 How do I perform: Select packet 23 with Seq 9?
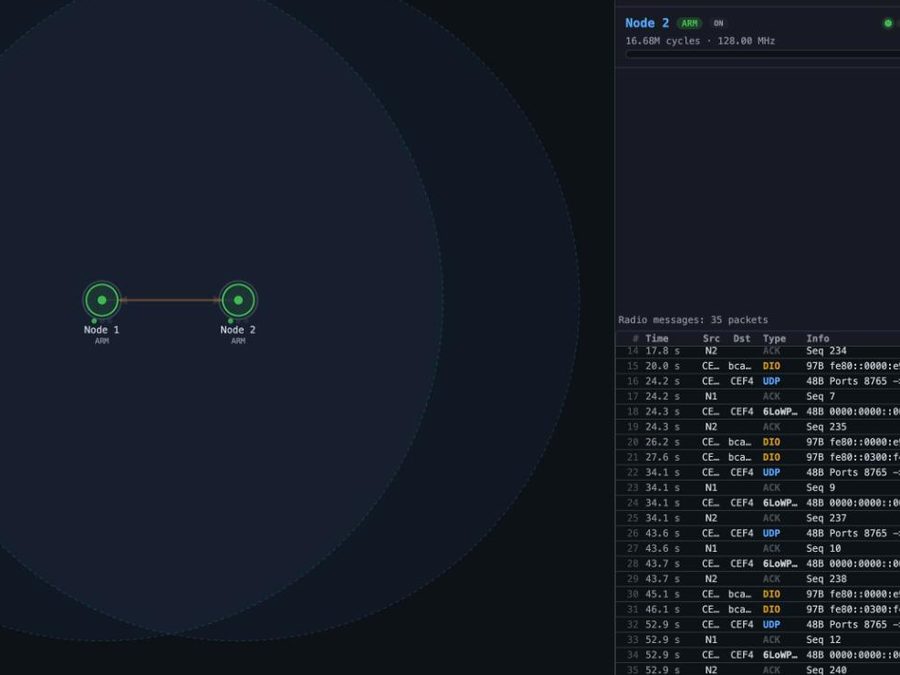(x=758, y=487)
